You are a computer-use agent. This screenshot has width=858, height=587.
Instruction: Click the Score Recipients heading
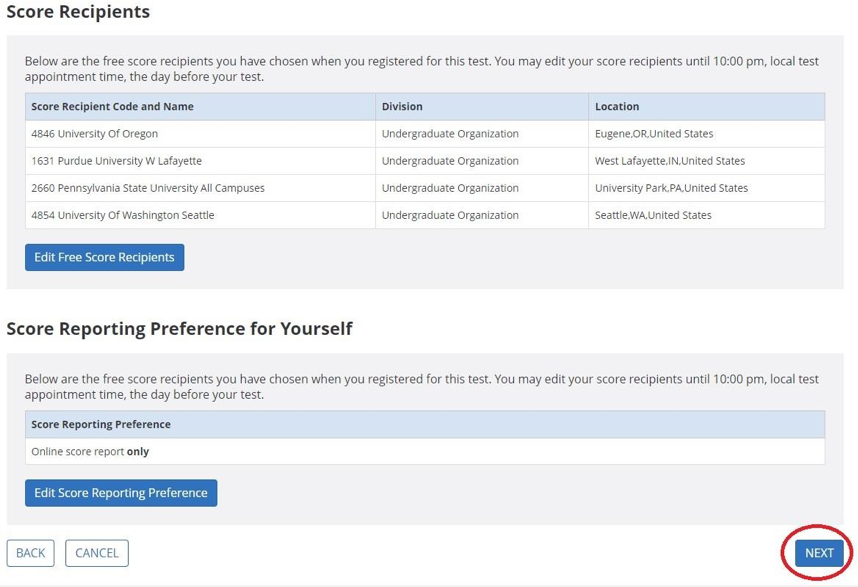pyautogui.click(x=78, y=12)
